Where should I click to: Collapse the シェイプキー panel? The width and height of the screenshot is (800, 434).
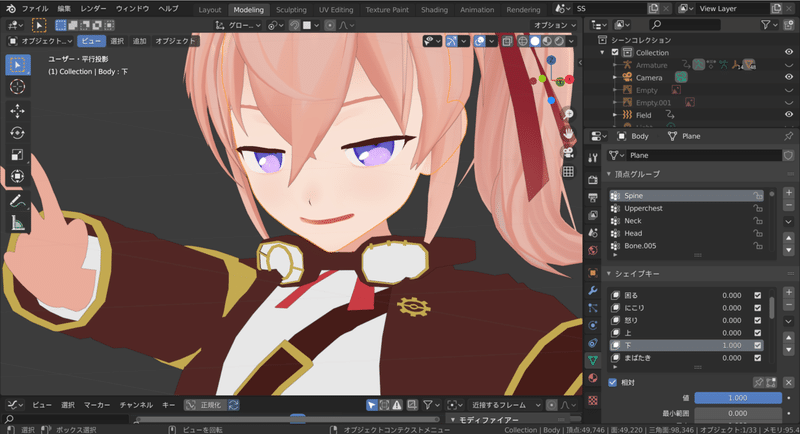tap(609, 274)
